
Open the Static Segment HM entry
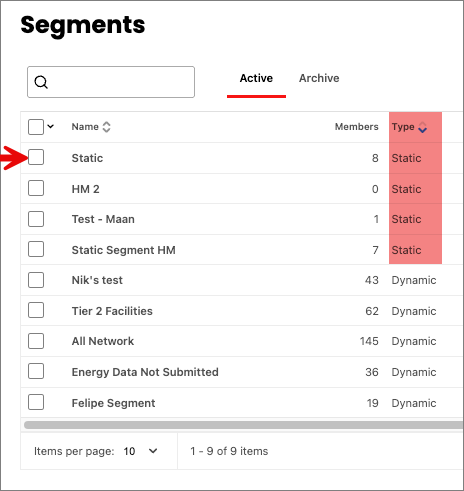click(x=124, y=250)
